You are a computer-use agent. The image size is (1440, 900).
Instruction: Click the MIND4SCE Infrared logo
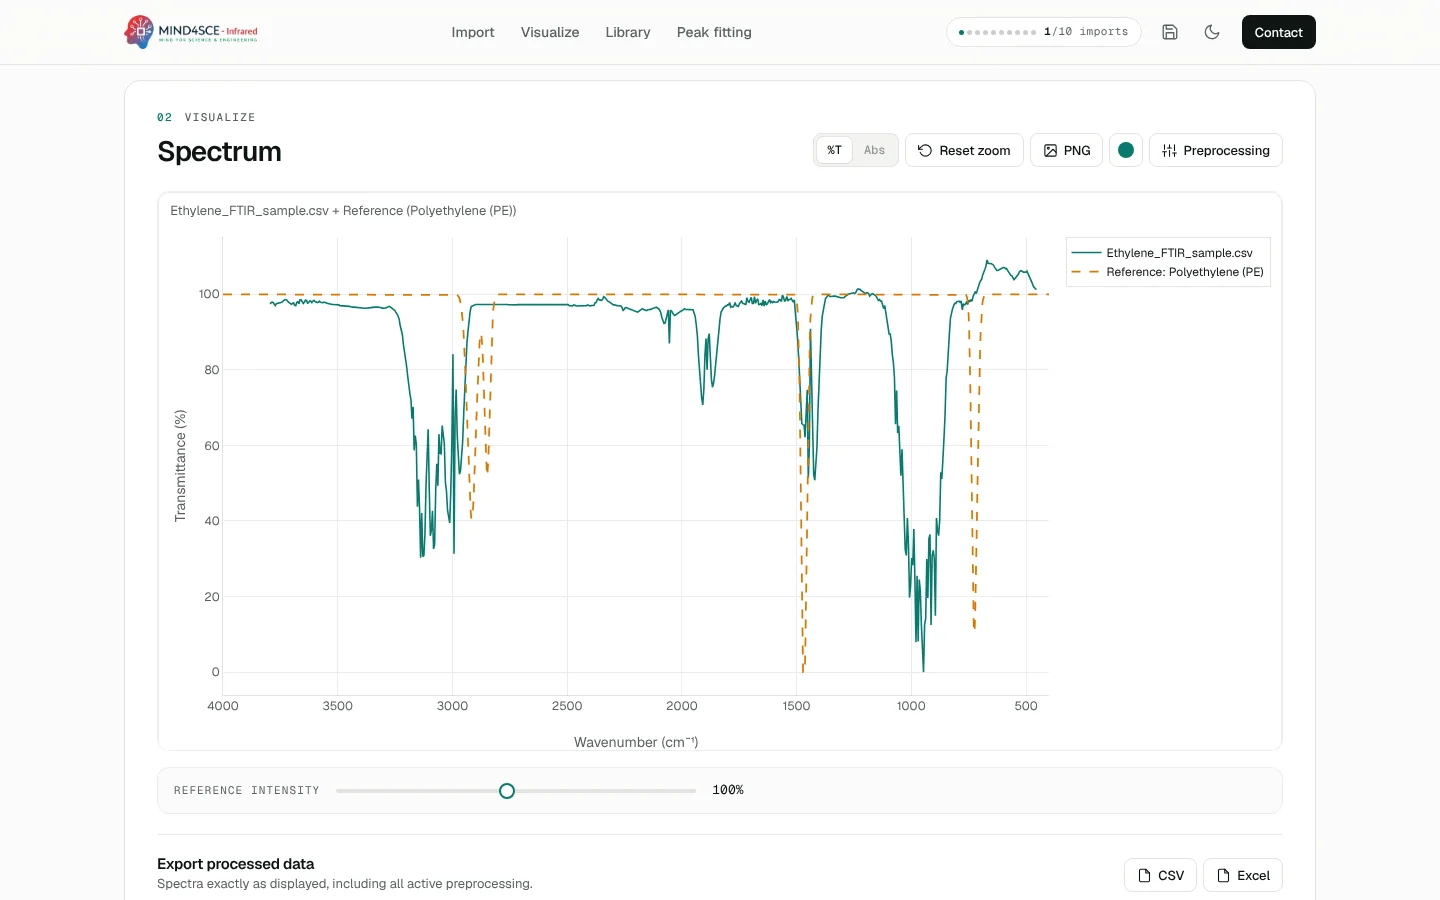click(x=191, y=32)
